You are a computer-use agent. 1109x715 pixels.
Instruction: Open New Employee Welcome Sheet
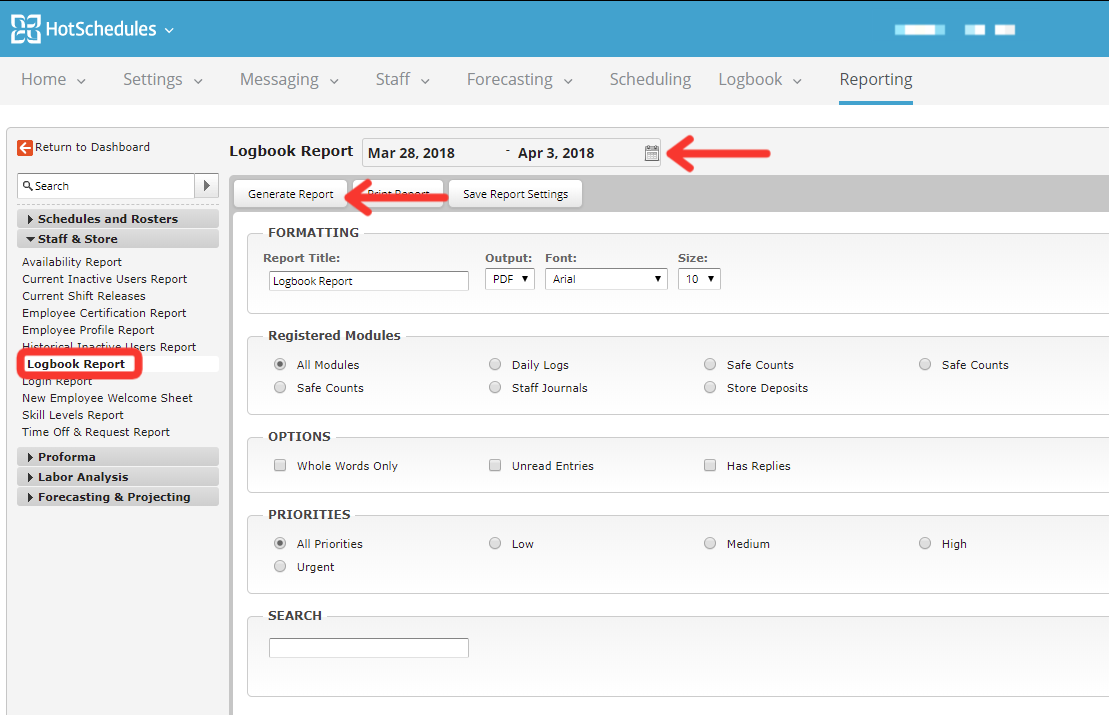click(x=107, y=397)
